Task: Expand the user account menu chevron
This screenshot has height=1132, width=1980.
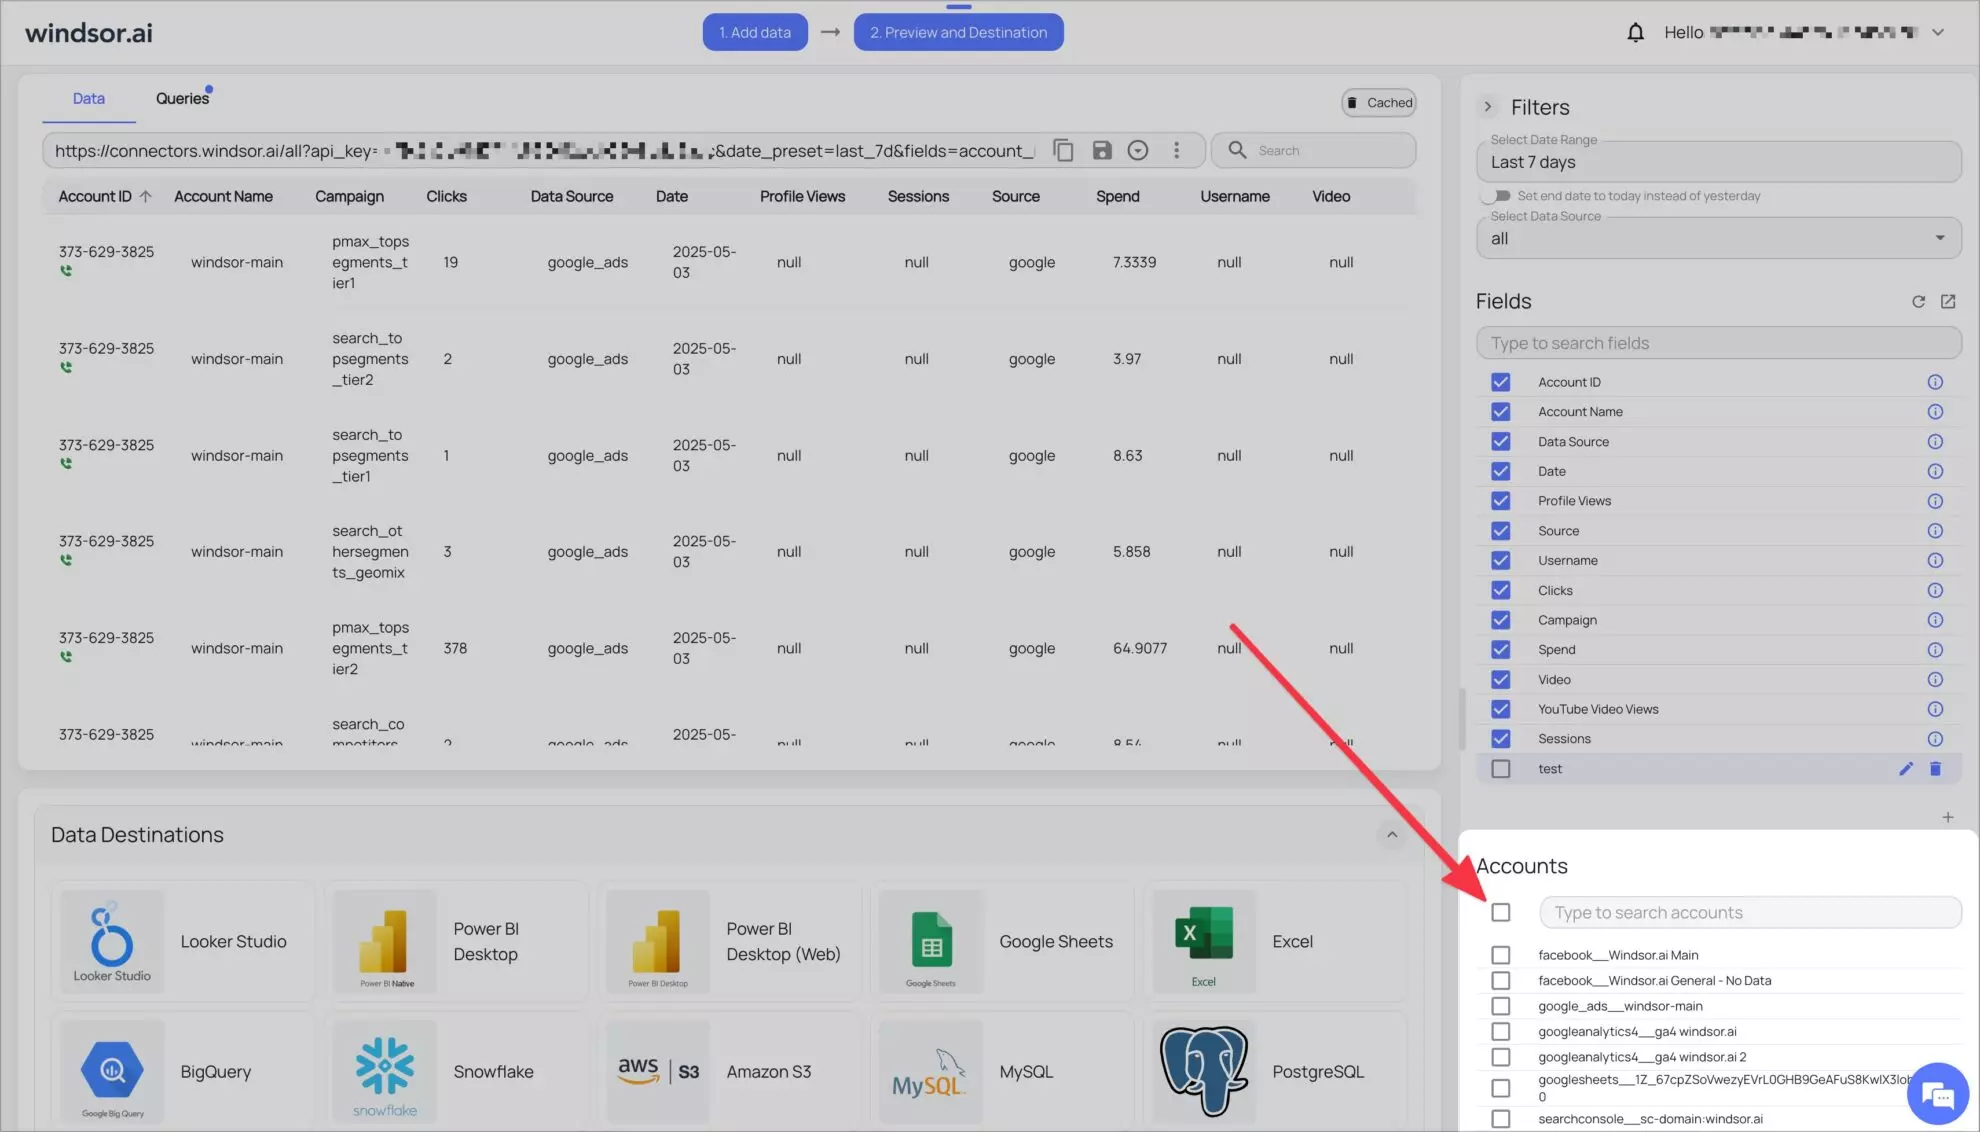Action: click(x=1938, y=33)
